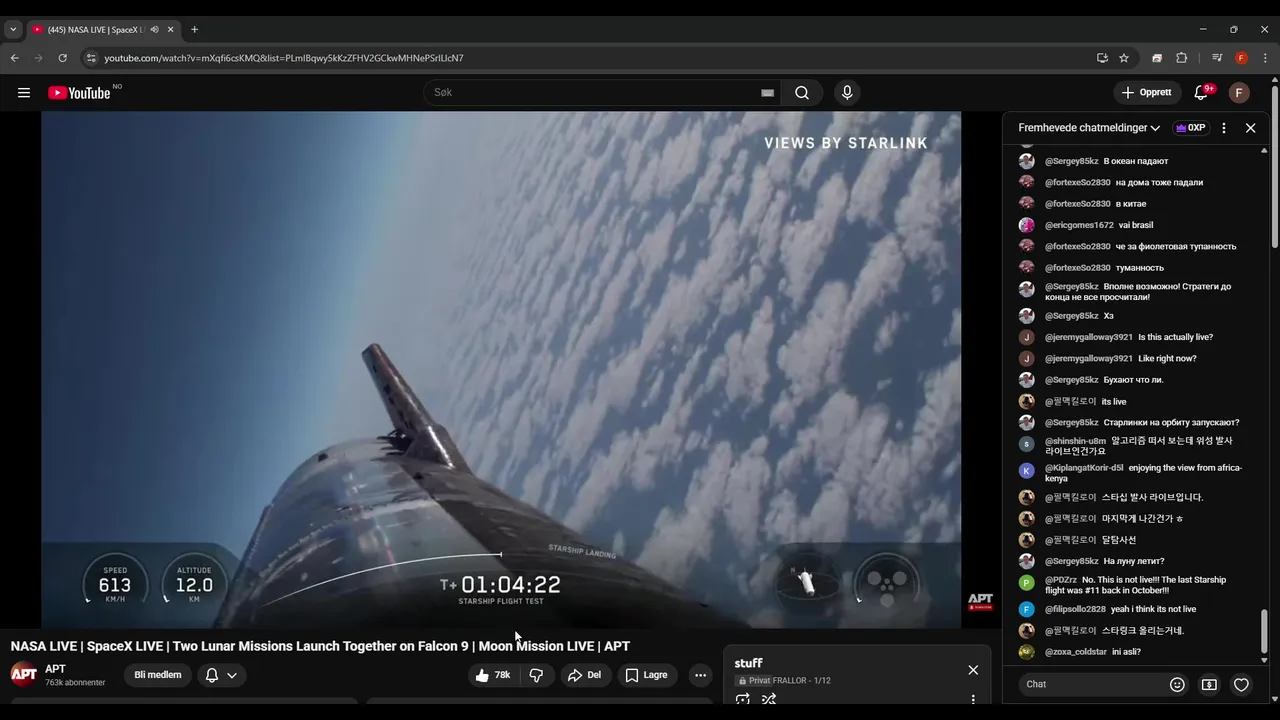
Task: Mute the tab via speaker icon
Action: click(x=154, y=30)
